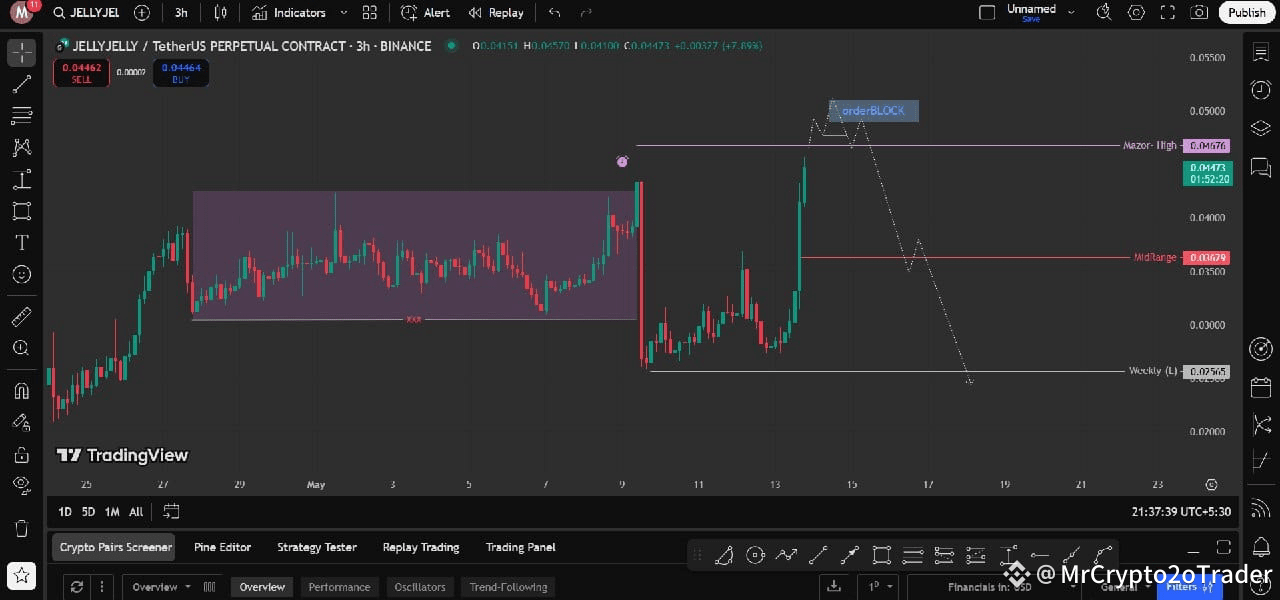Viewport: 1280px width, 600px height.
Task: Select the Text tool
Action: tap(22, 243)
